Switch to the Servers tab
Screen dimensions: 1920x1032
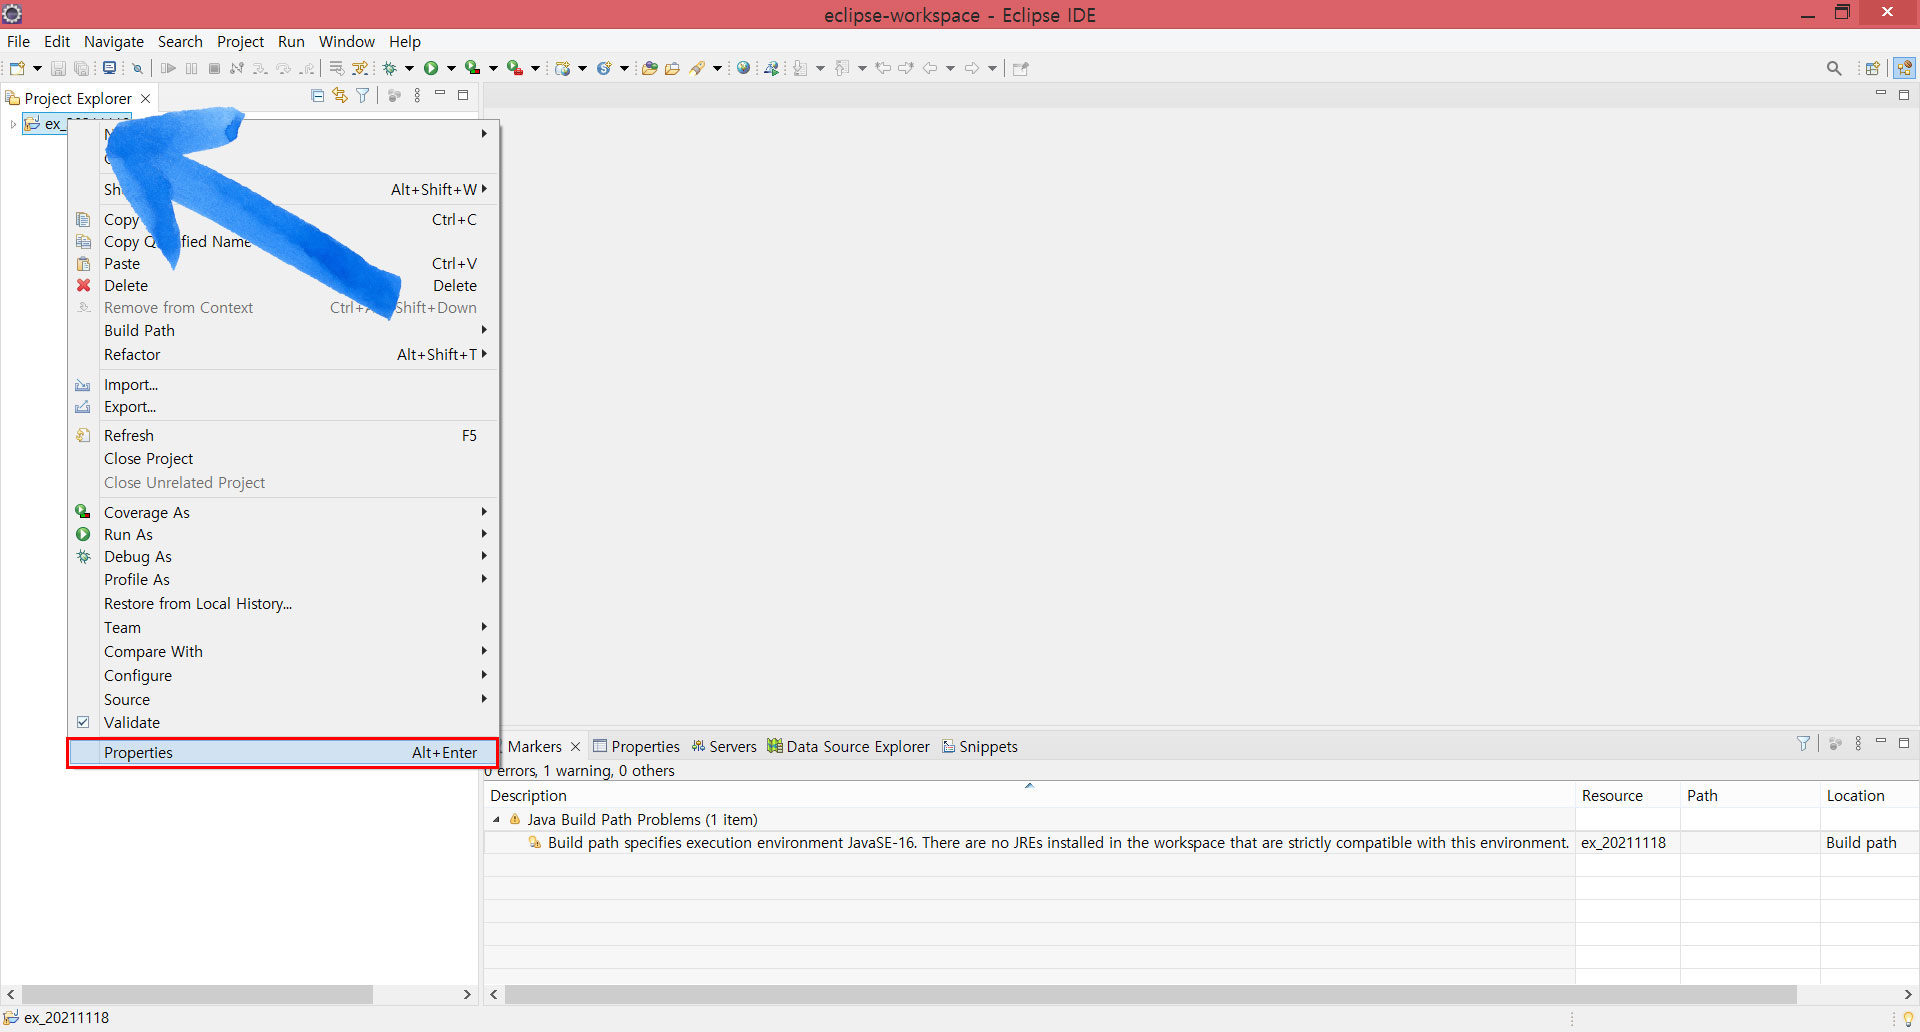pyautogui.click(x=724, y=746)
